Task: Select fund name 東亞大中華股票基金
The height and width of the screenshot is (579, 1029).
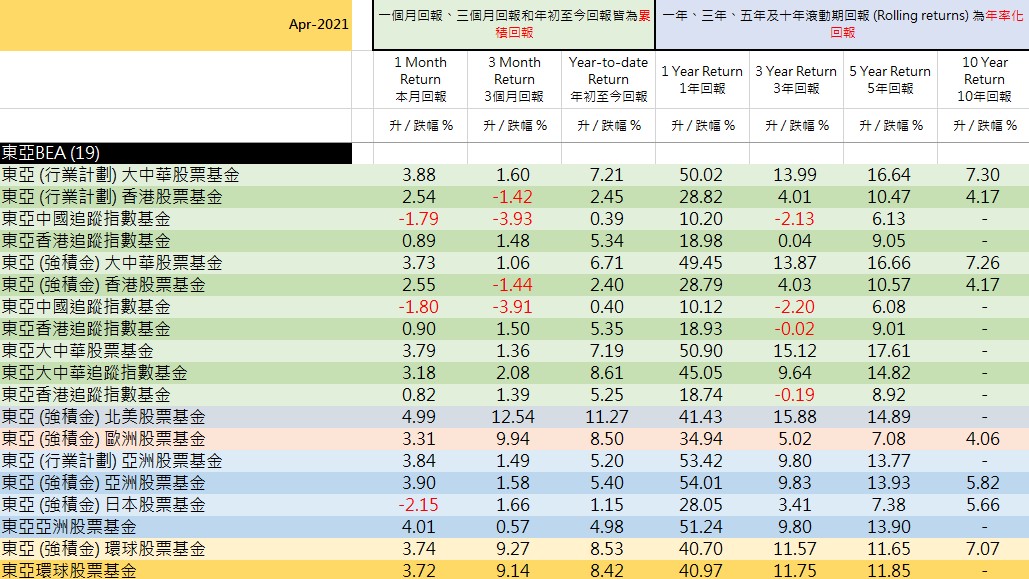Action: [x=77, y=351]
